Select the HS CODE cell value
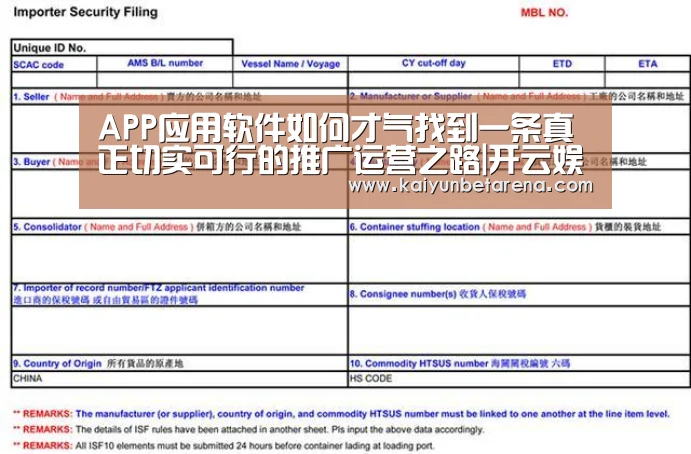 (x=371, y=379)
